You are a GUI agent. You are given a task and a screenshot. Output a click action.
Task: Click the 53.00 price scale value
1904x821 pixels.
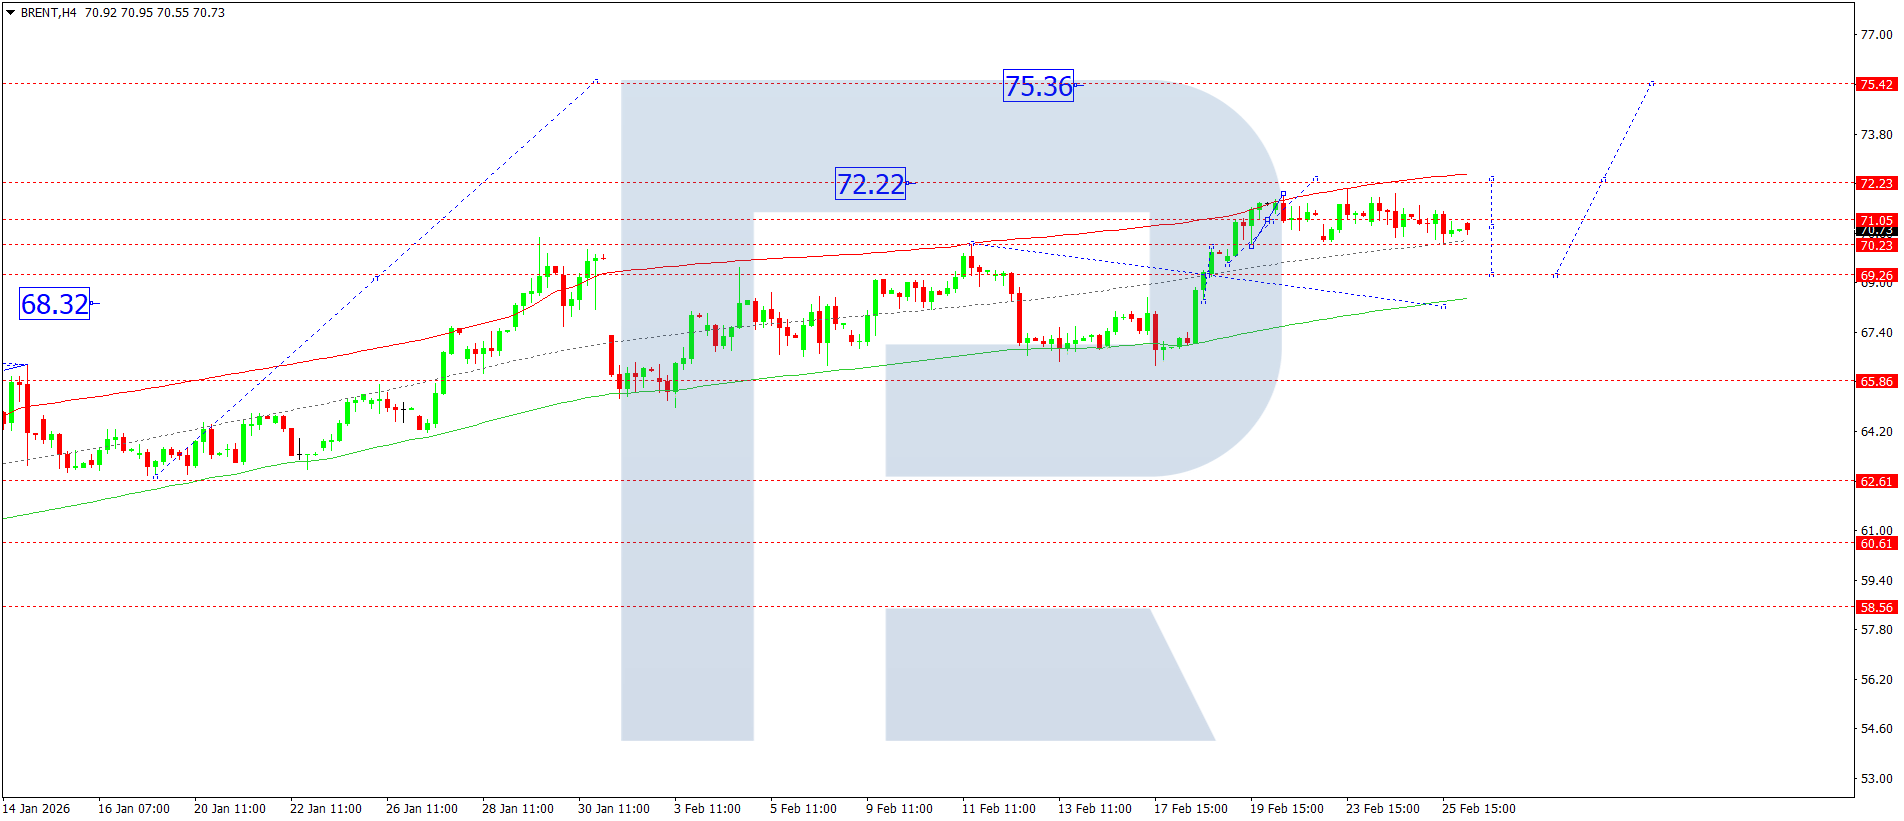(1876, 779)
